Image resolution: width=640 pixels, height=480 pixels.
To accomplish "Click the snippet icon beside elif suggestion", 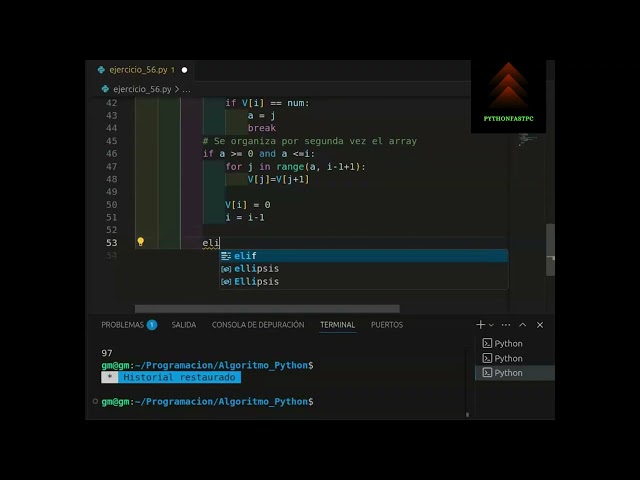I will tap(226, 256).
